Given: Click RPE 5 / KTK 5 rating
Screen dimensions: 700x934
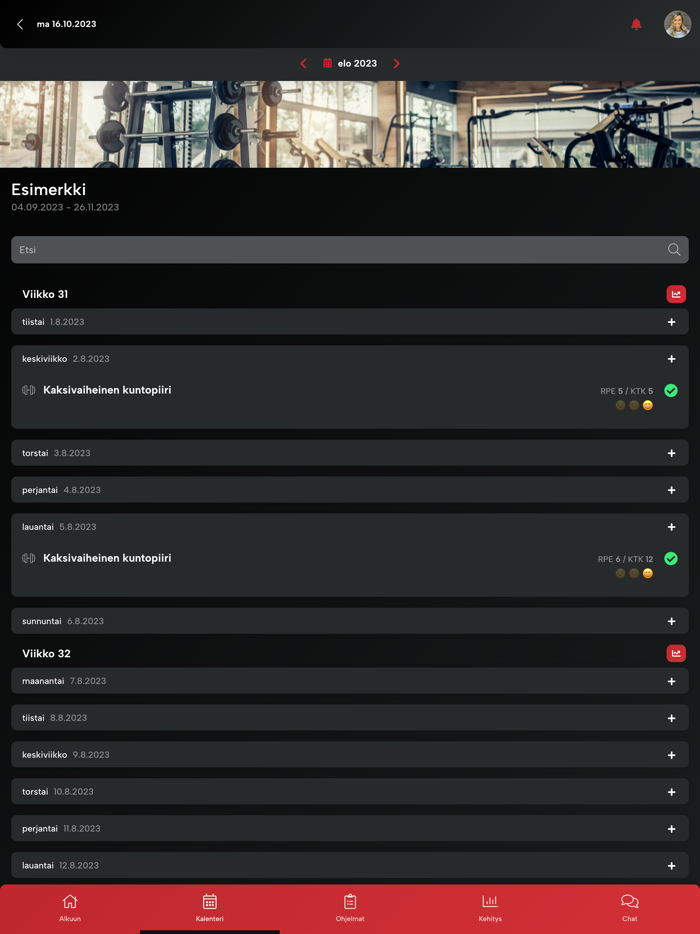Looking at the screenshot, I should 627,391.
